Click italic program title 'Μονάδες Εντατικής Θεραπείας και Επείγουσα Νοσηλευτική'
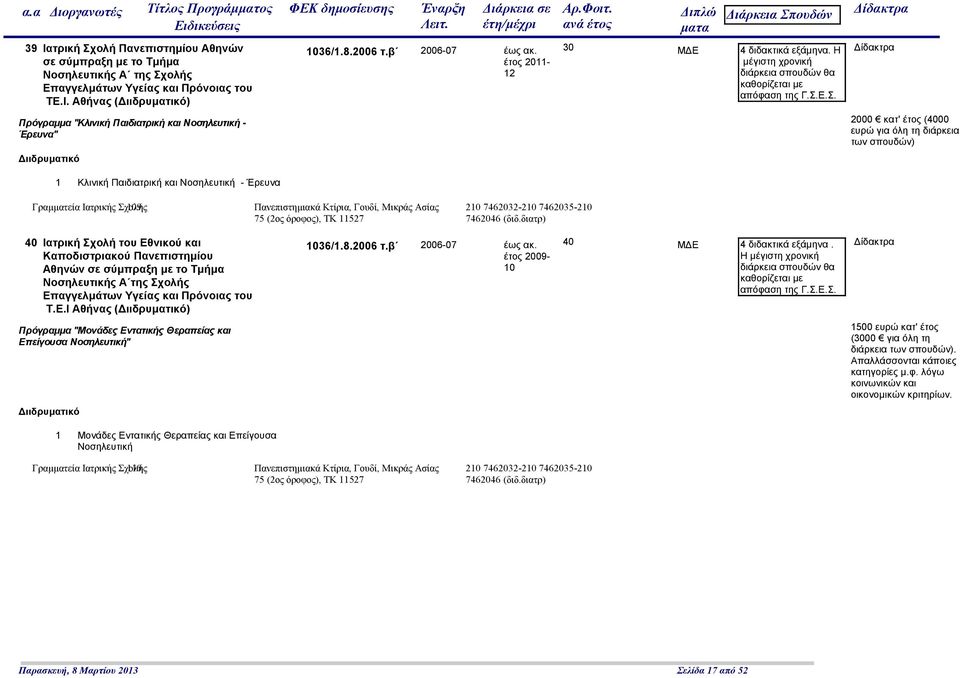Viewport: 960px width, 678px height. coord(125,336)
